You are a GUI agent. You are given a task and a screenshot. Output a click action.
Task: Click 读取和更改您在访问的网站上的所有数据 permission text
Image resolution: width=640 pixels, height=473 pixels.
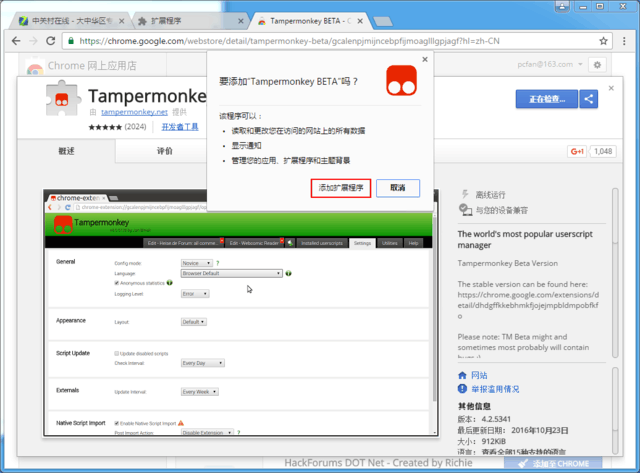[x=298, y=131]
